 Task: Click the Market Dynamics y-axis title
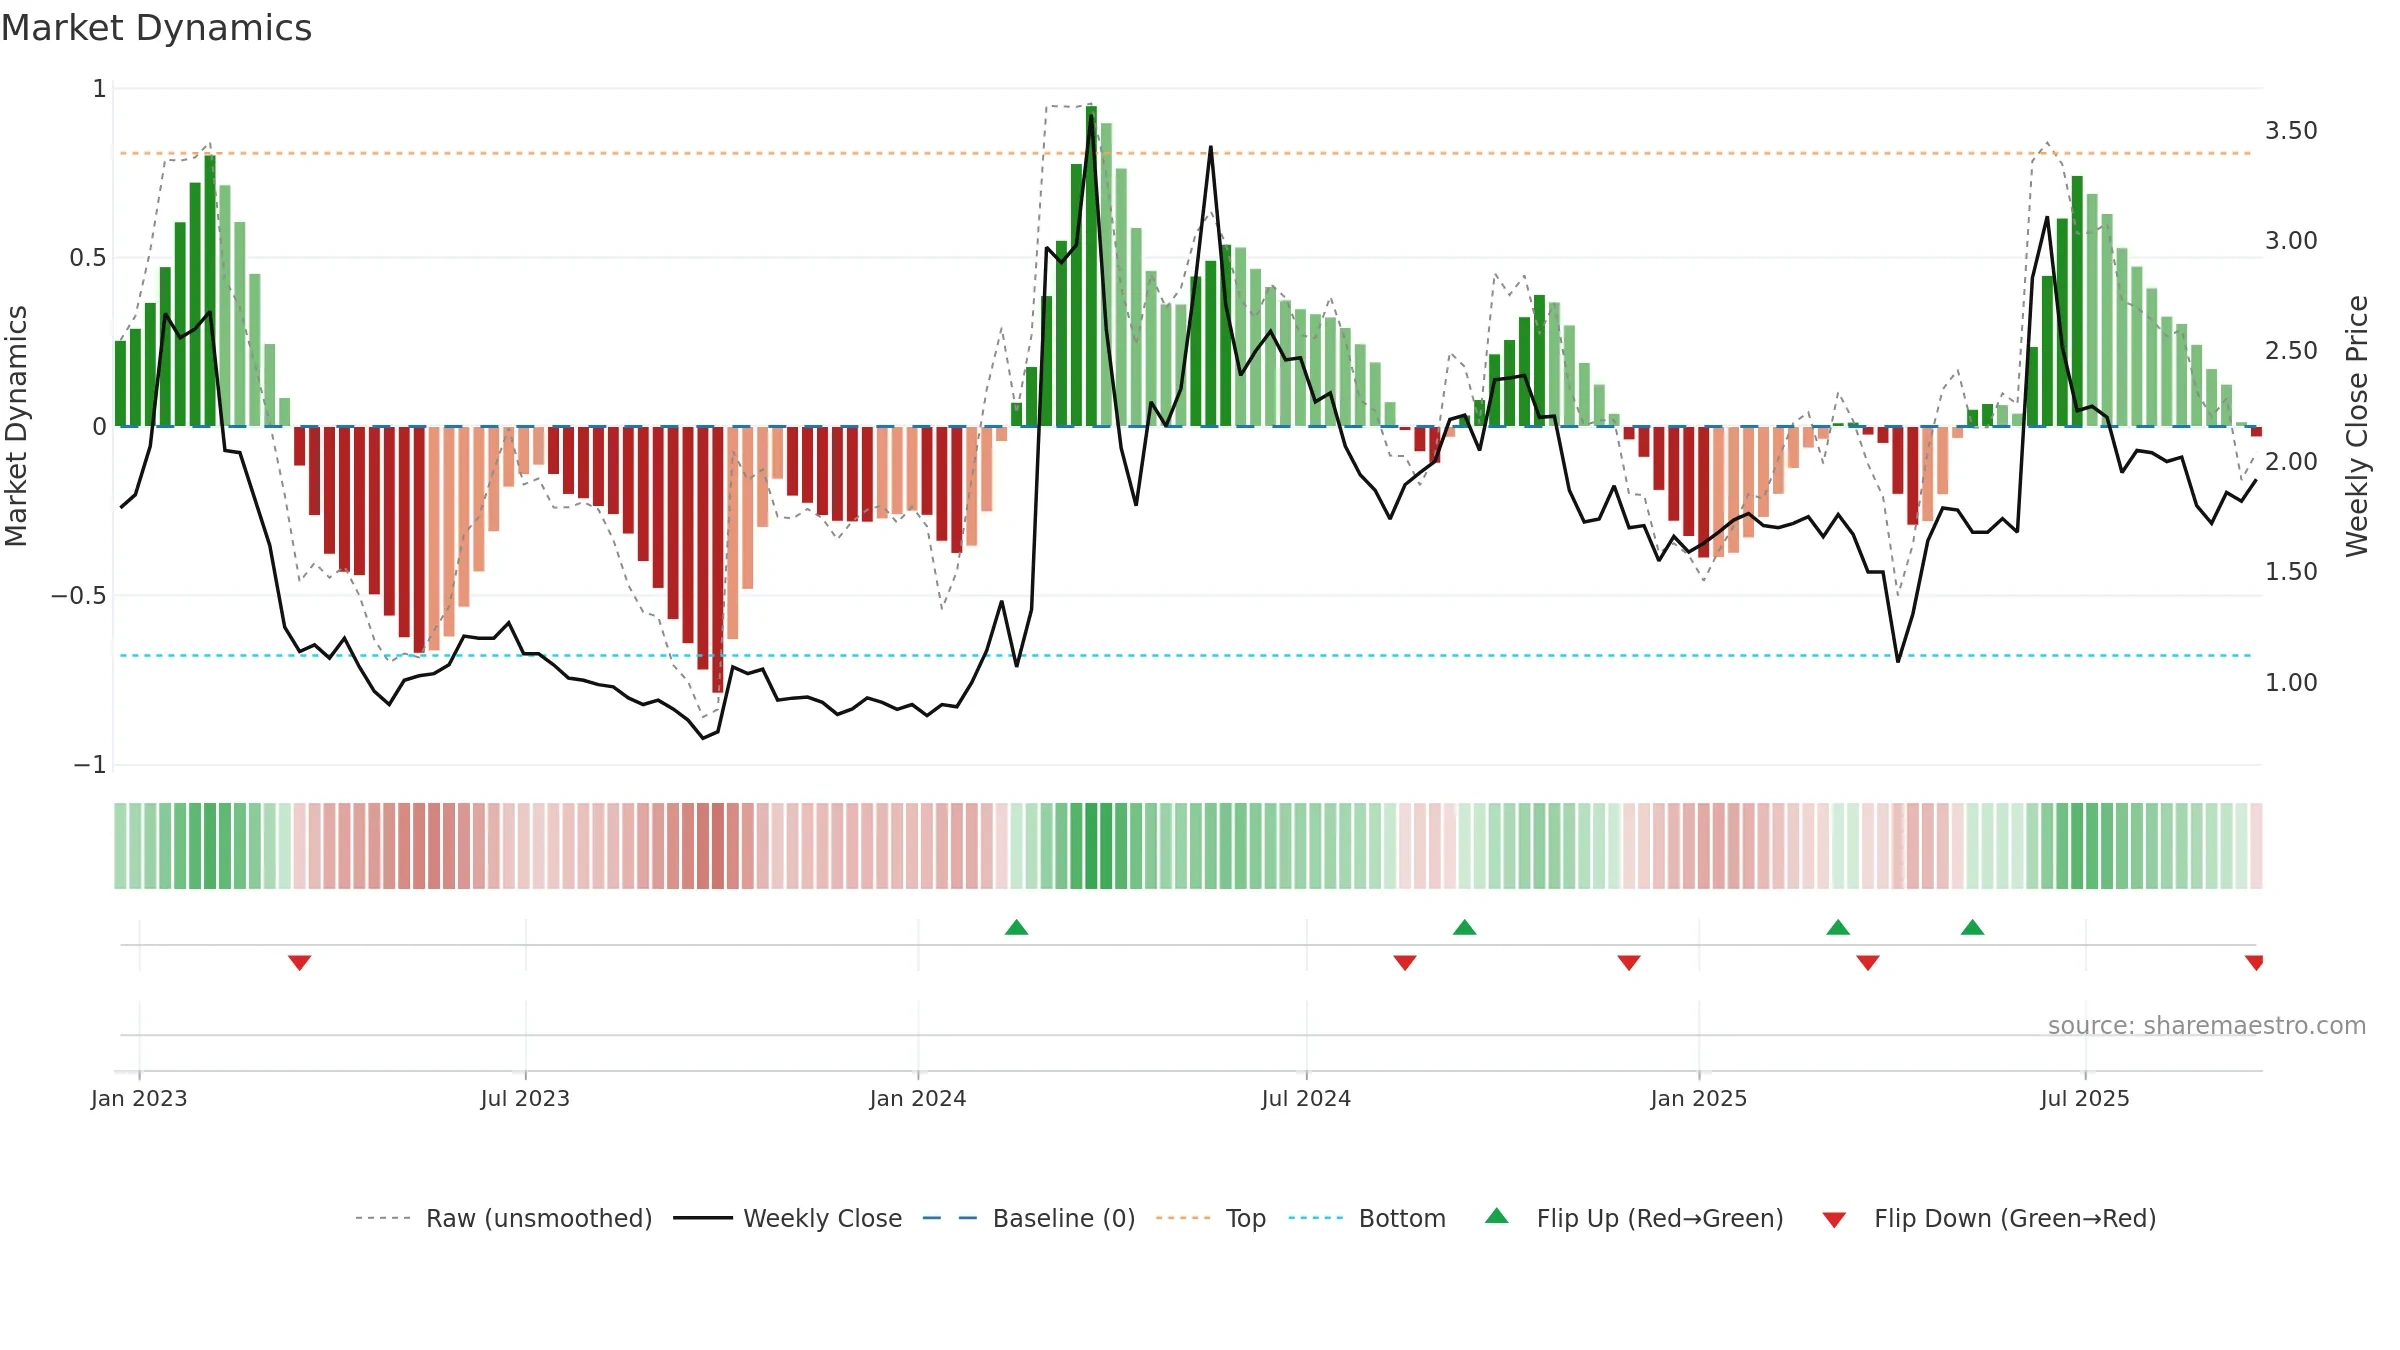16,426
